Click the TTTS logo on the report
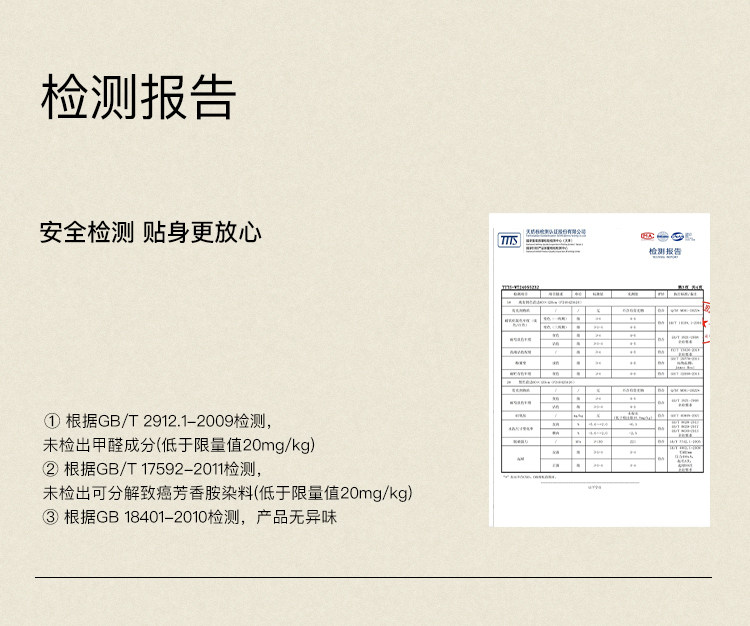750x626 pixels. [x=509, y=240]
